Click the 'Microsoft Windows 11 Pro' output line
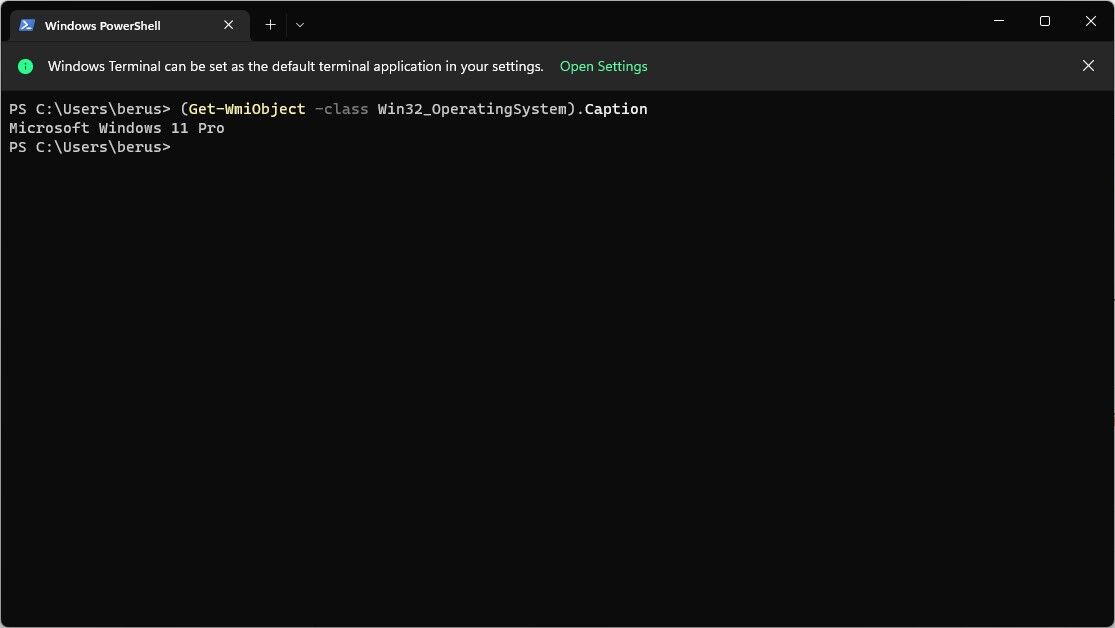Screen dimensions: 1115x628 pyautogui.click(x=117, y=128)
